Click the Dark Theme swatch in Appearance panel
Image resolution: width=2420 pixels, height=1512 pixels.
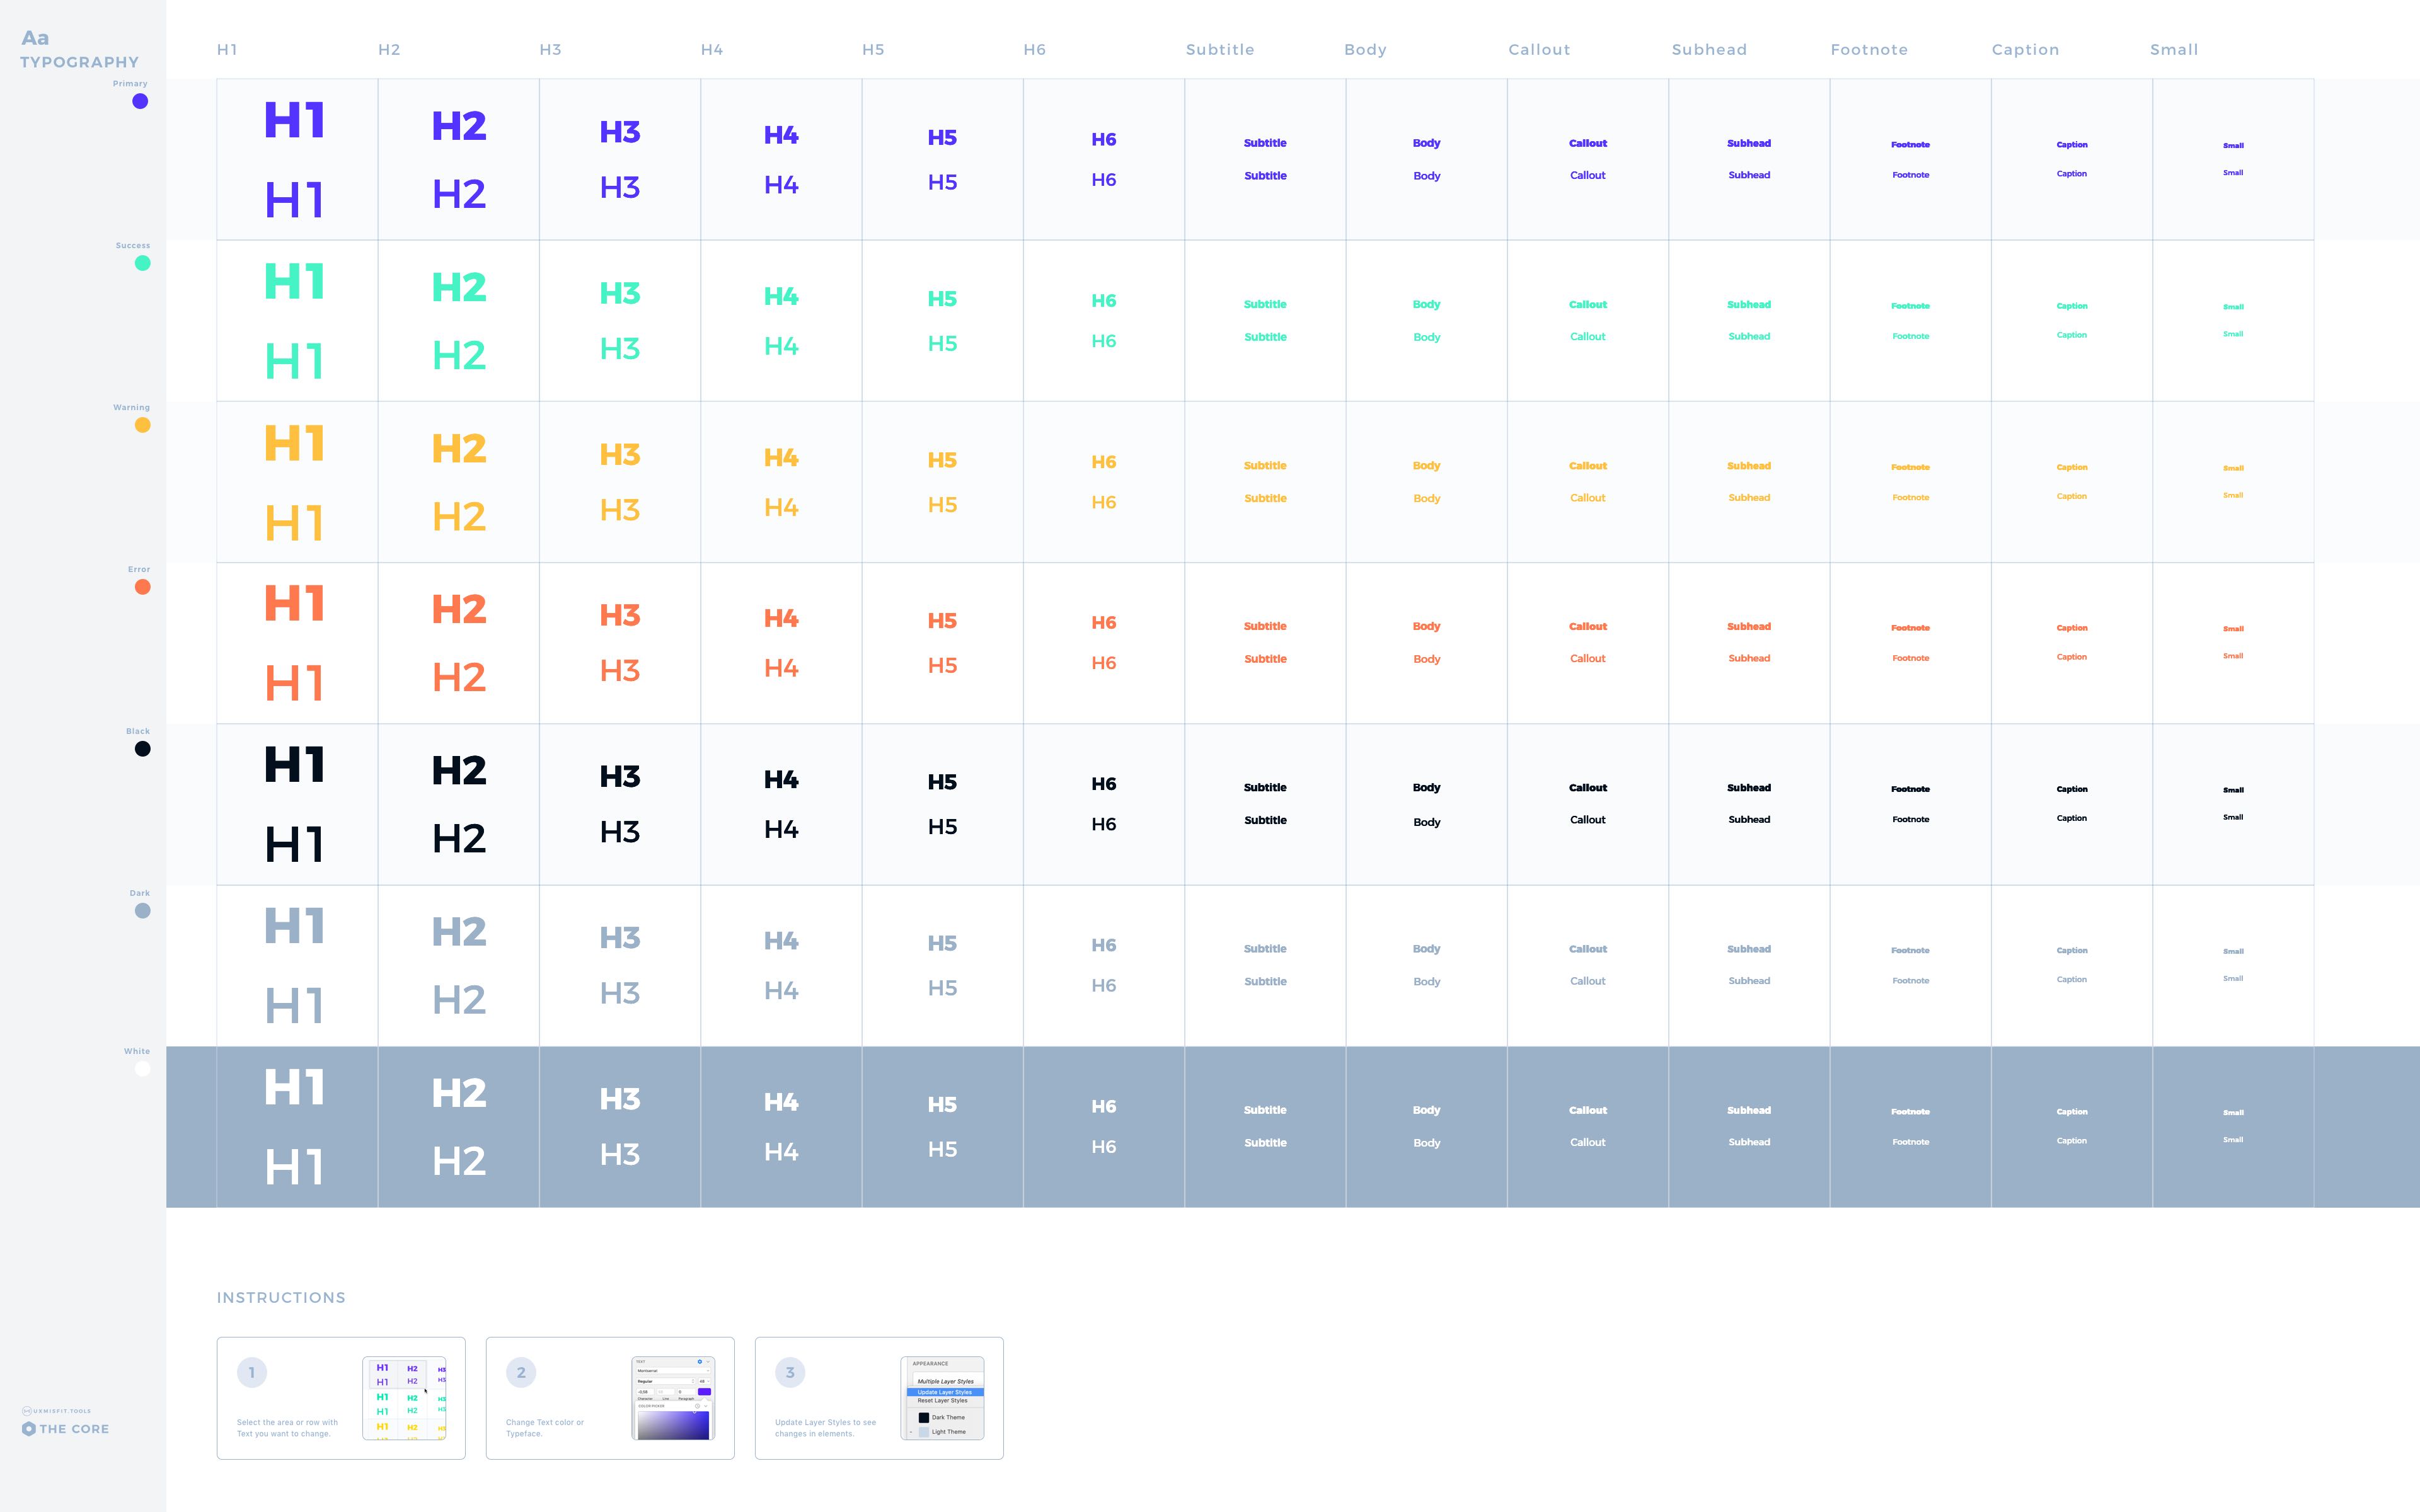point(924,1418)
